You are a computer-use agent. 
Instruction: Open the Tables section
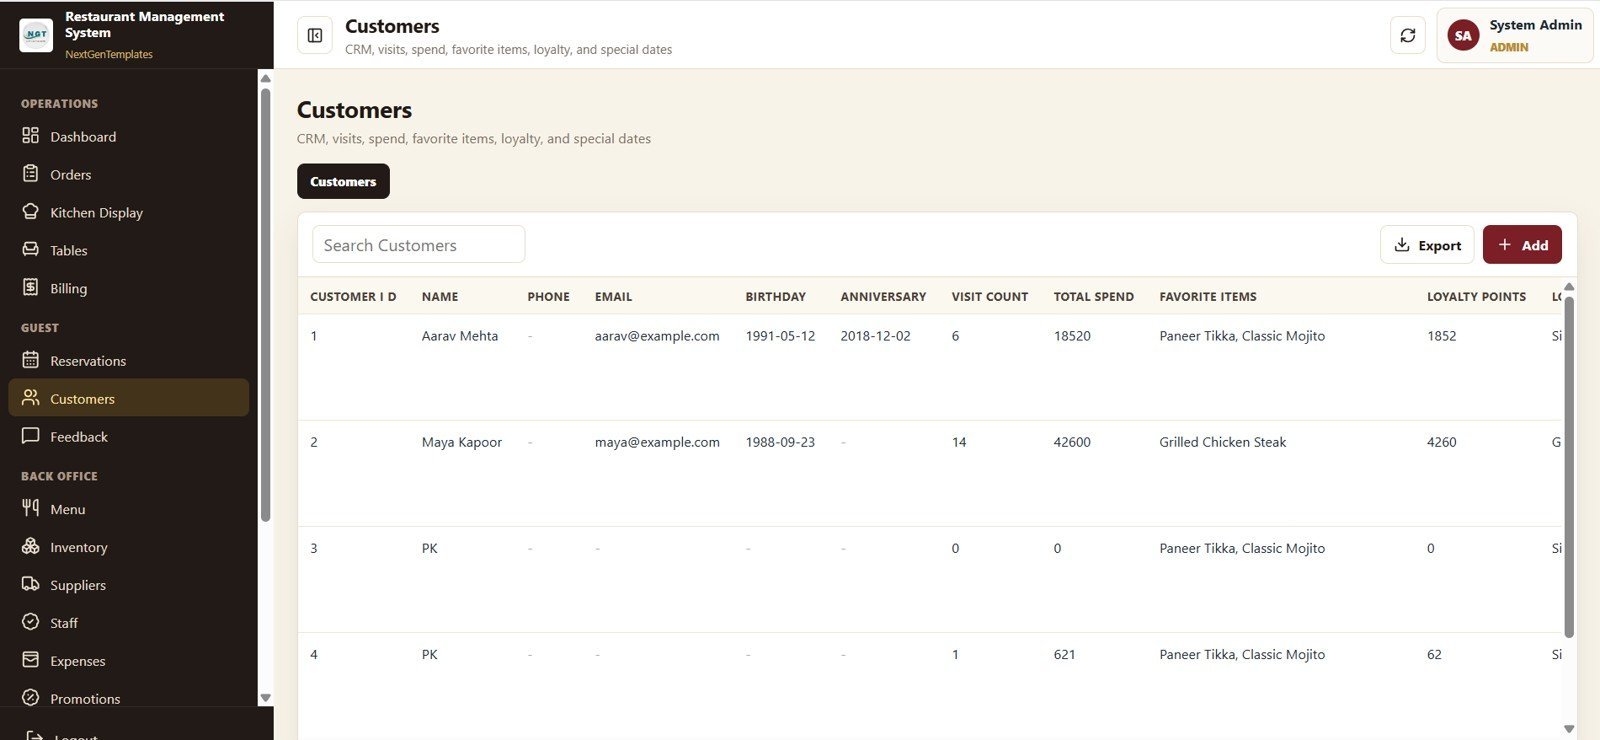[128, 251]
